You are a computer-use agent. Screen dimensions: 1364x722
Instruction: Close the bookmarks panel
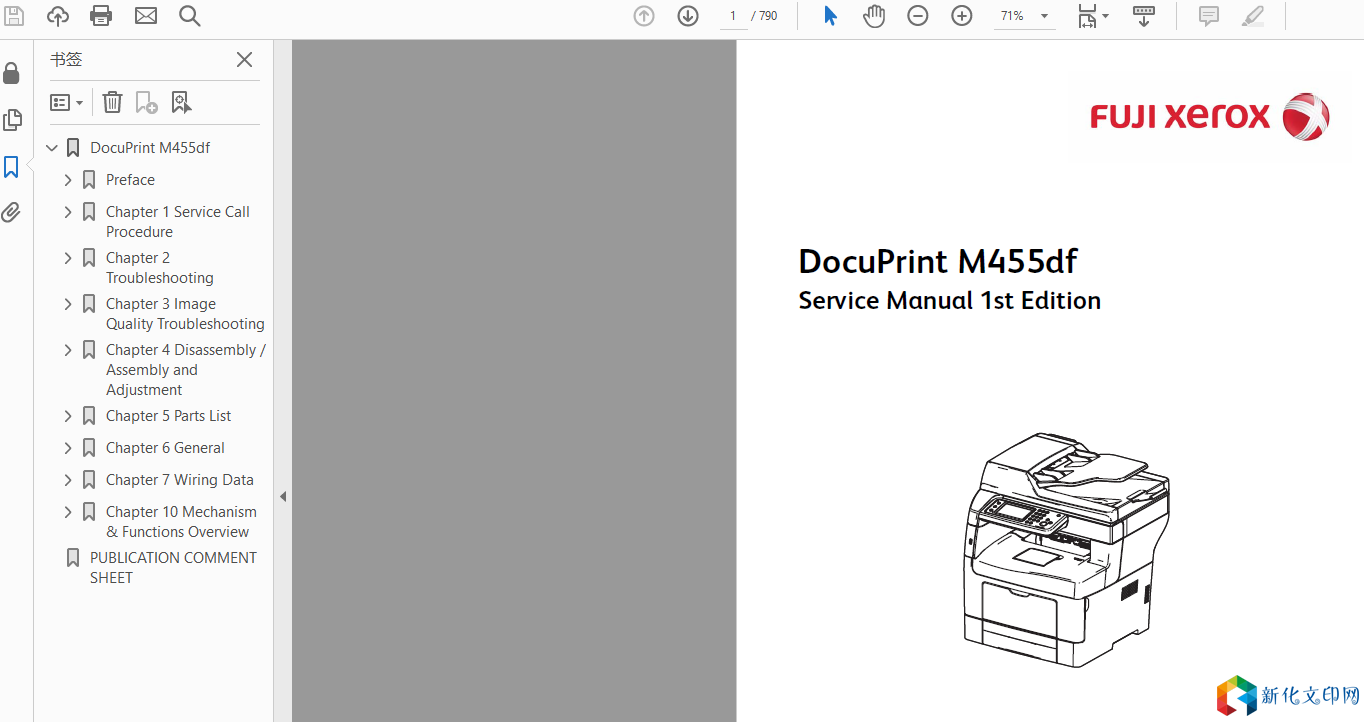(244, 60)
